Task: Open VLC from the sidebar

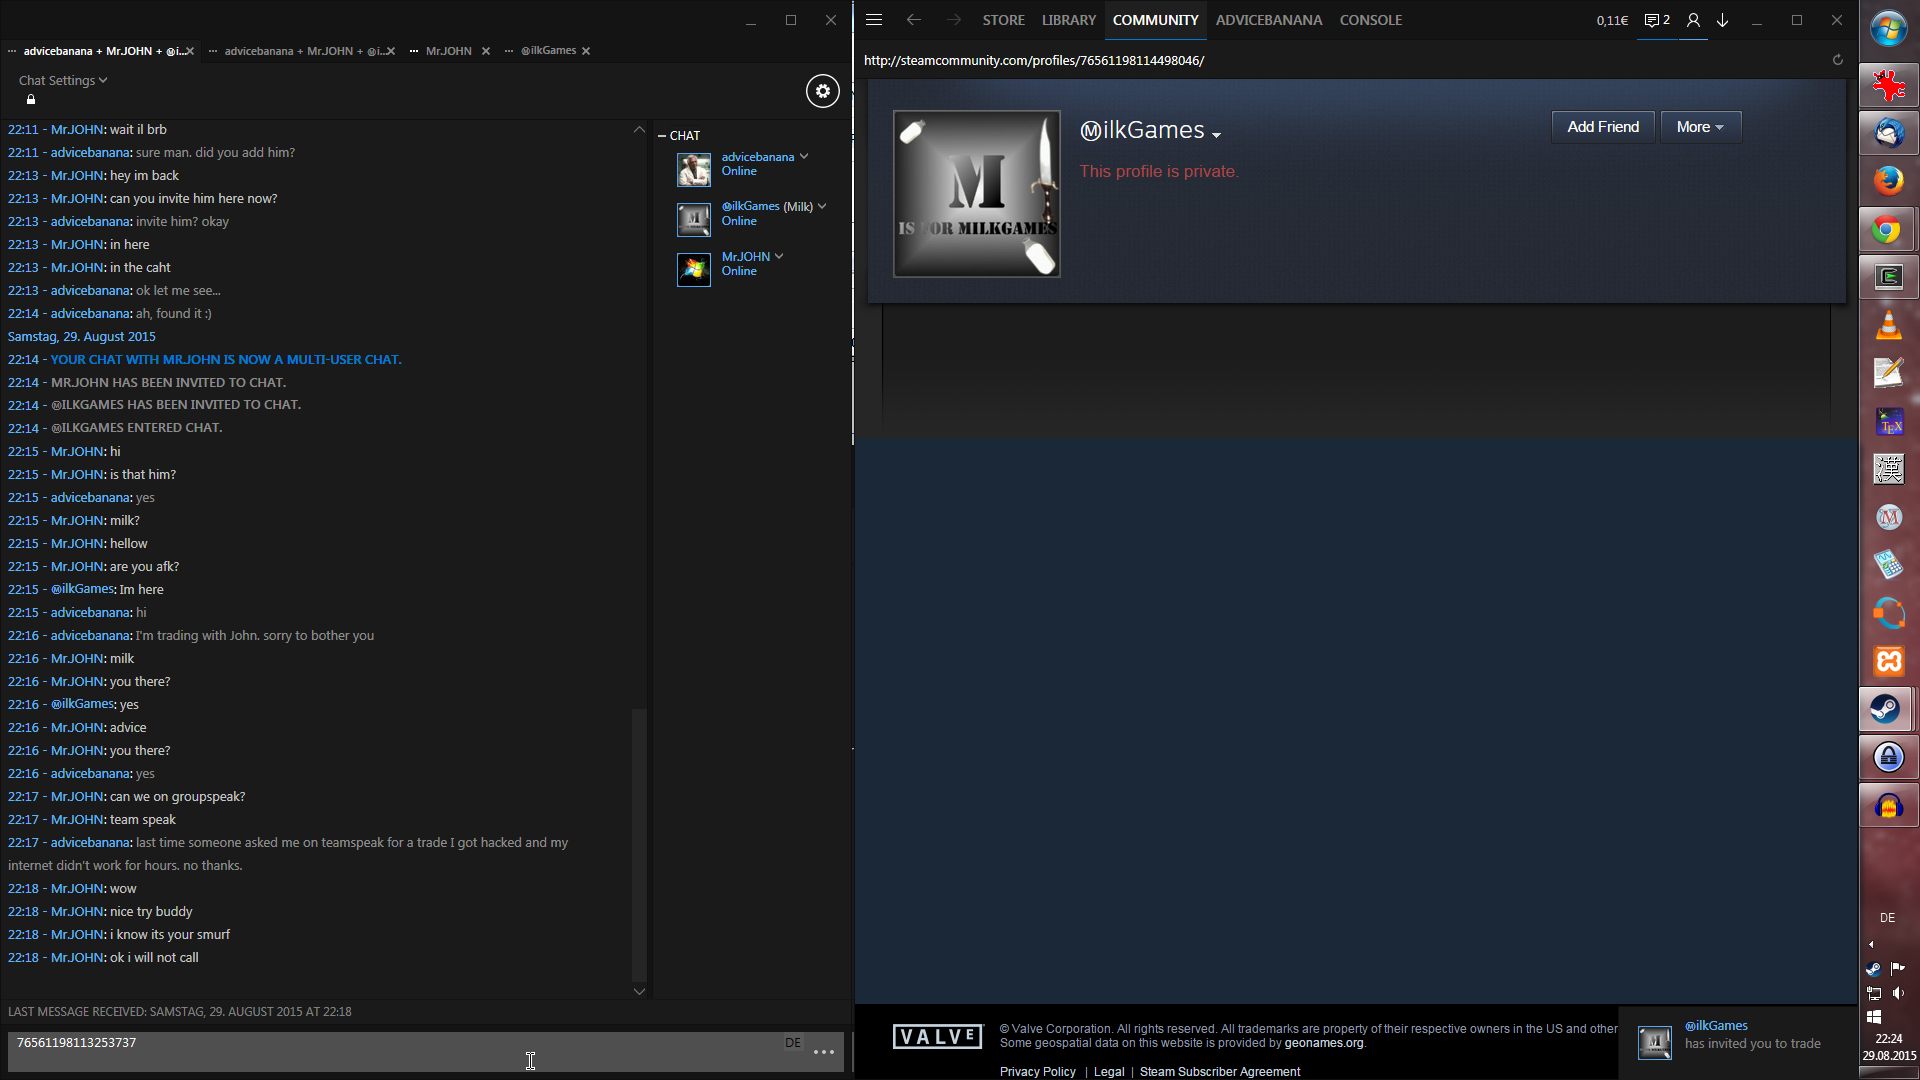Action: pyautogui.click(x=1888, y=325)
